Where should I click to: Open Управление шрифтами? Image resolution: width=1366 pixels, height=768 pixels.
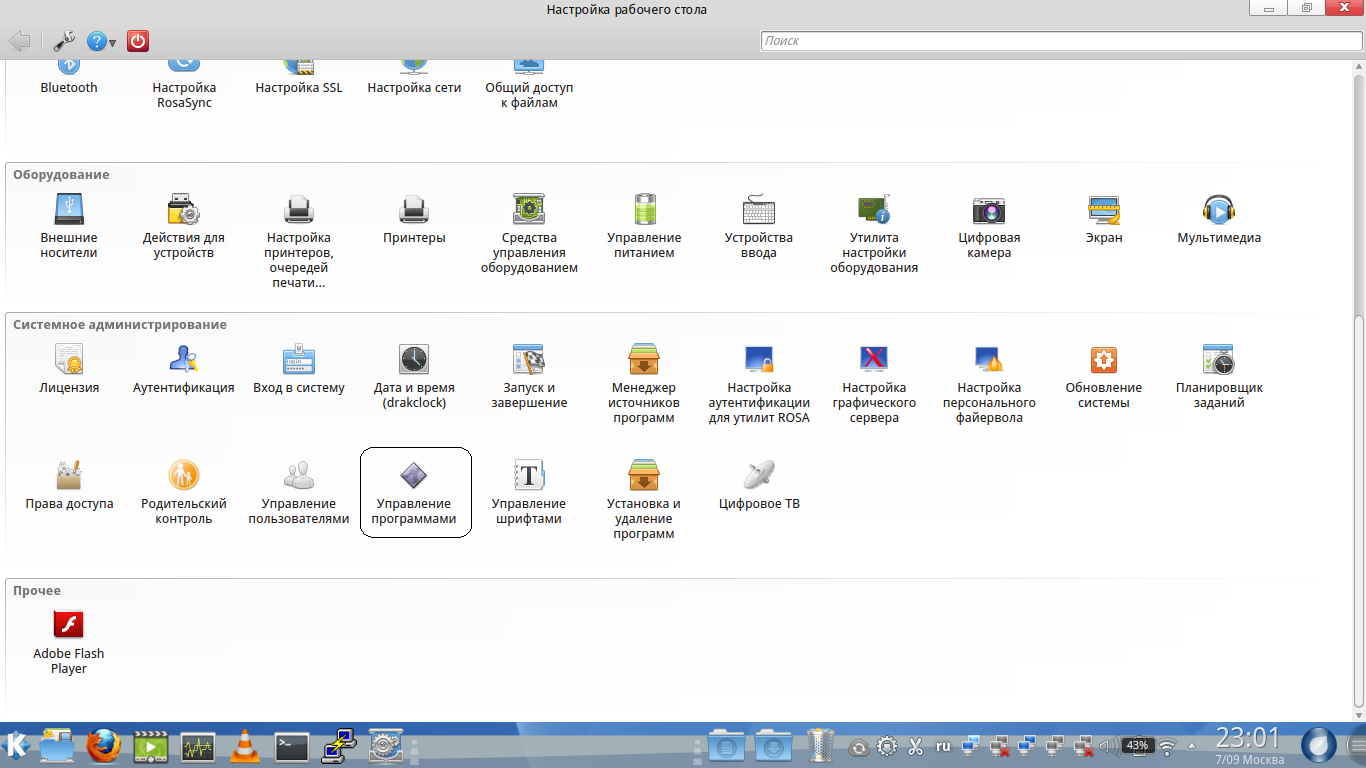(529, 493)
